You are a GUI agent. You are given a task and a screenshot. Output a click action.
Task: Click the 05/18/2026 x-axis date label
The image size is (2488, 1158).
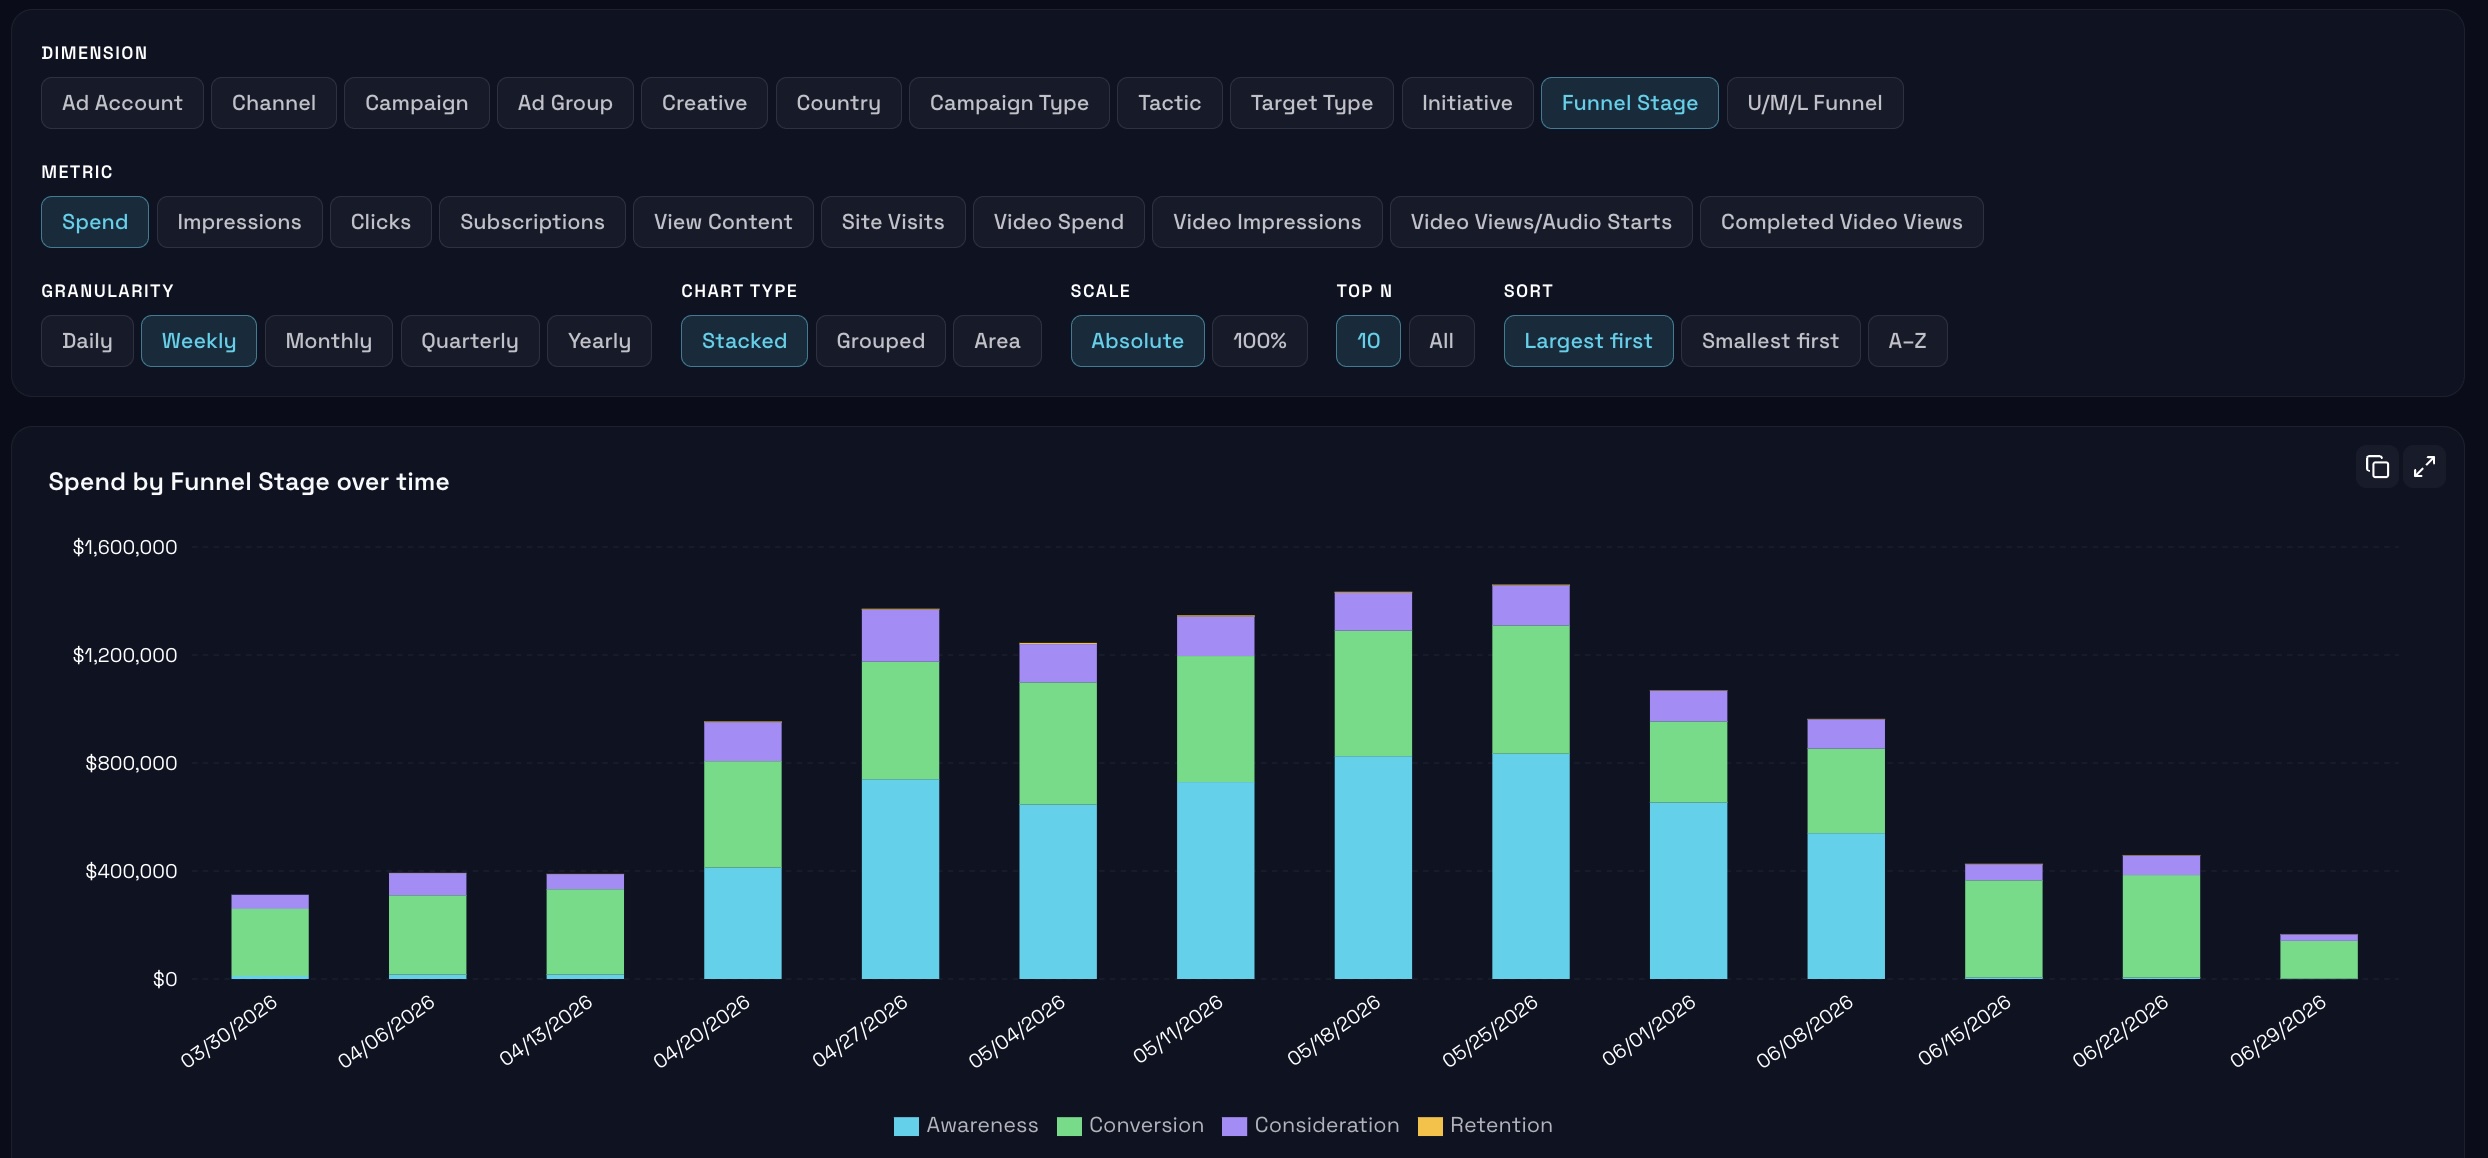pyautogui.click(x=1334, y=1030)
